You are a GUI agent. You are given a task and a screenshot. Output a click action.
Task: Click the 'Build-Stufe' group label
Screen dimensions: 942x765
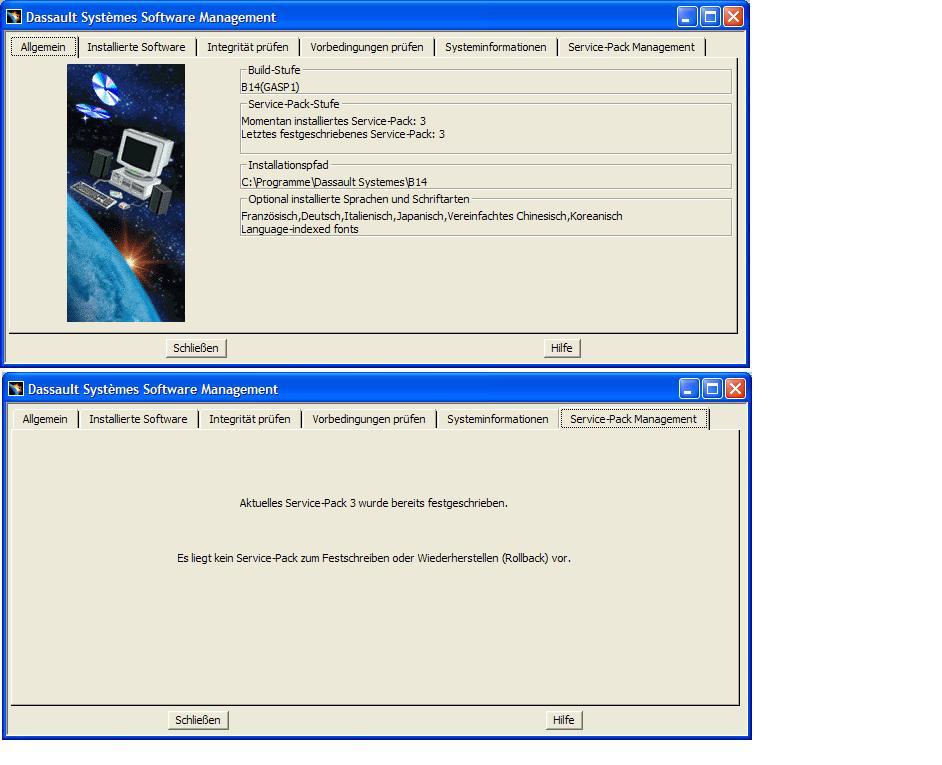tap(274, 70)
